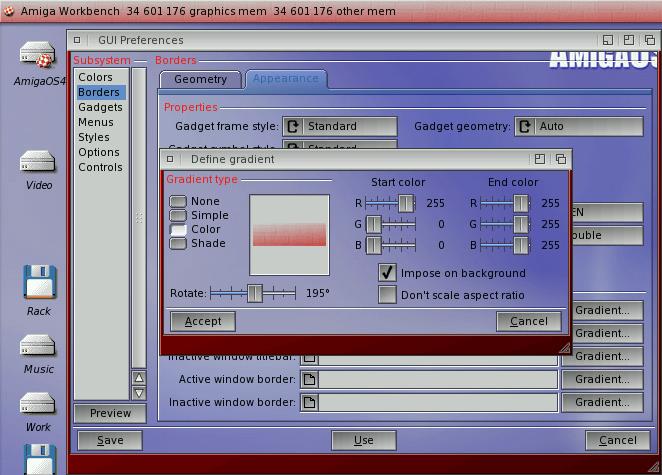Click the GUI Preferences close gadget
Image resolution: width=662 pixels, height=475 pixels.
click(77, 40)
